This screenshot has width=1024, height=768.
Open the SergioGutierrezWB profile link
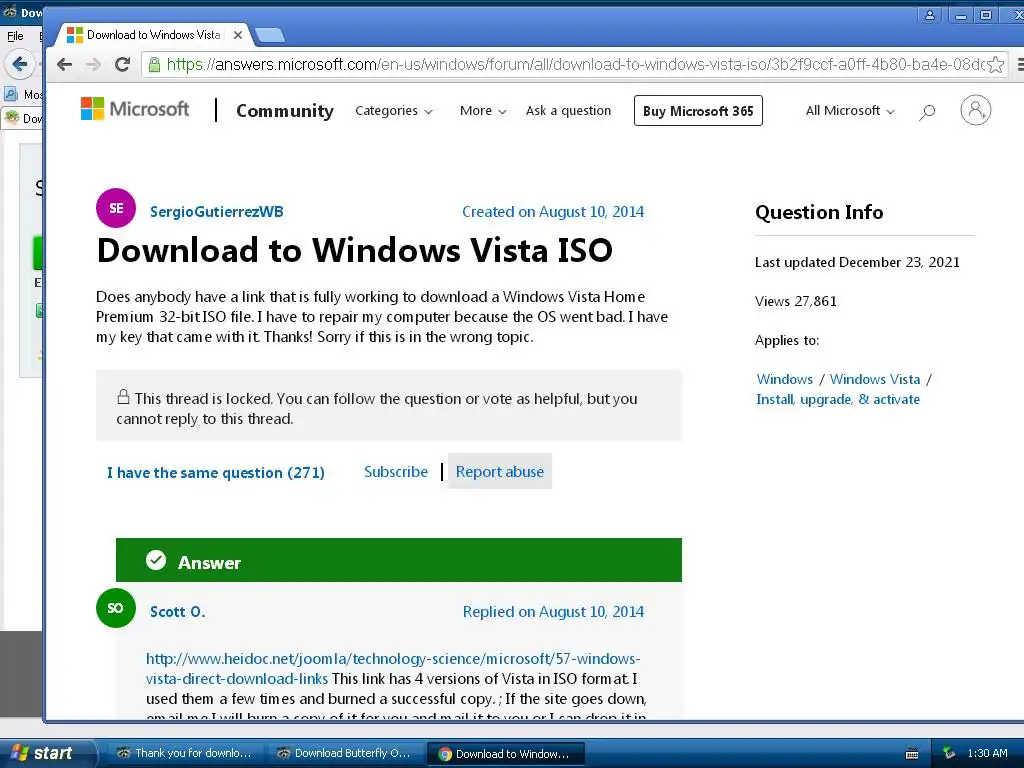[x=217, y=212]
